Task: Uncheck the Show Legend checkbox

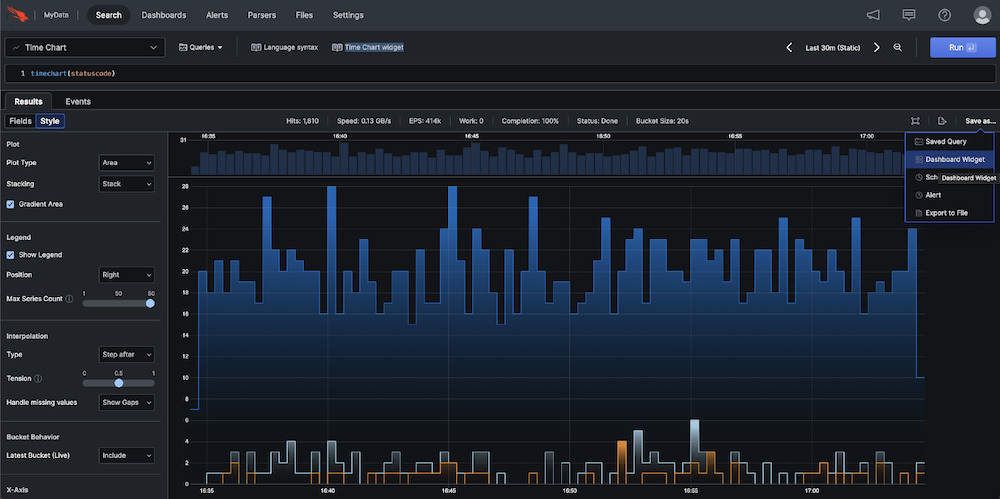Action: pyautogui.click(x=11, y=255)
